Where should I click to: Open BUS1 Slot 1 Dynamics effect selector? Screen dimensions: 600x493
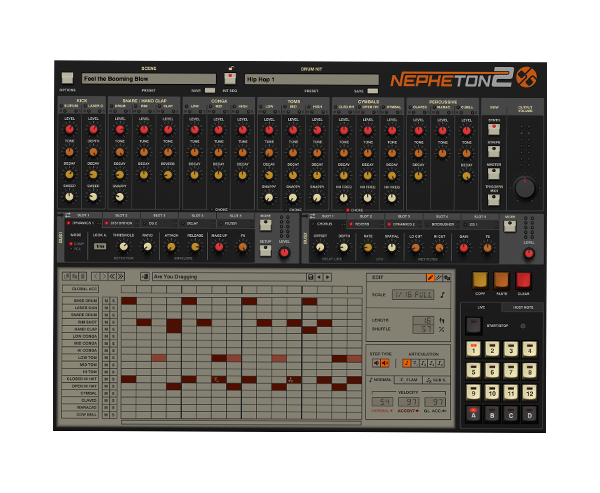84,223
